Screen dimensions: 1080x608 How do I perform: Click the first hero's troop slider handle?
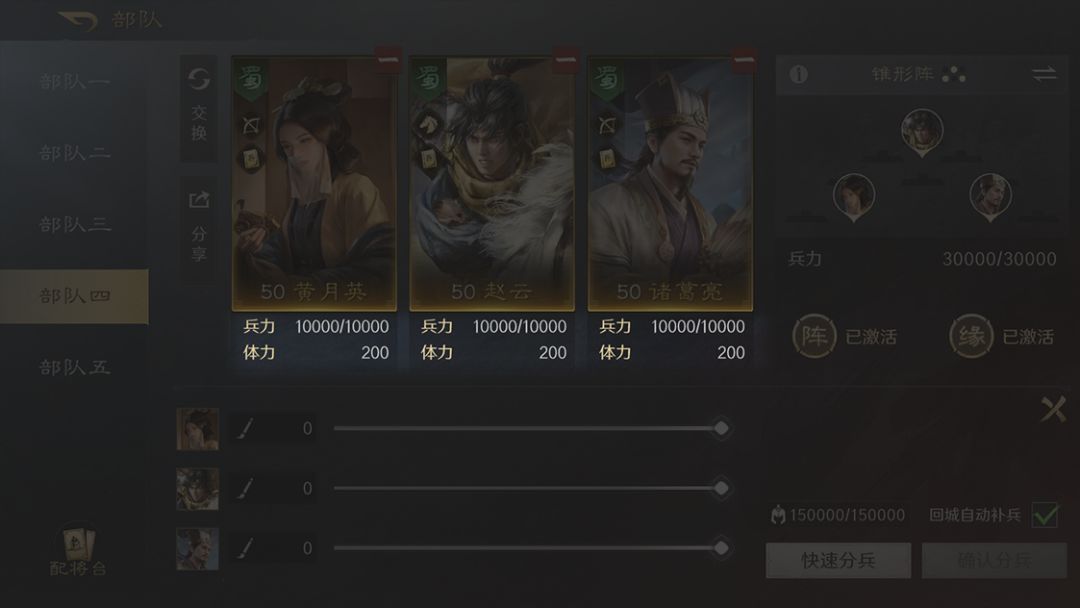pyautogui.click(x=721, y=428)
